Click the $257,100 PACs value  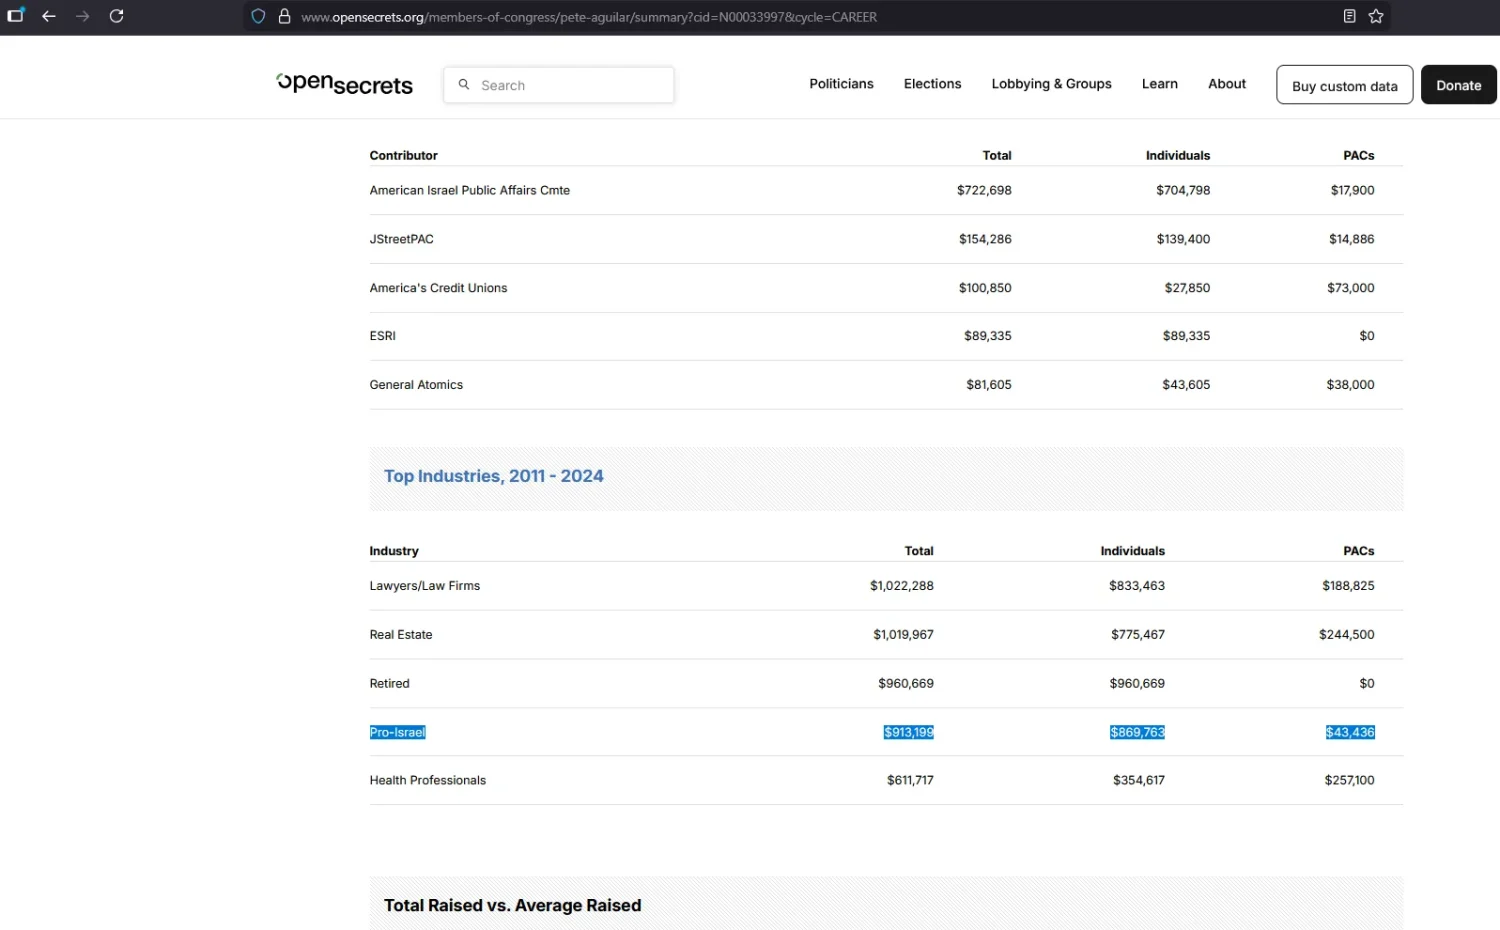click(1349, 780)
